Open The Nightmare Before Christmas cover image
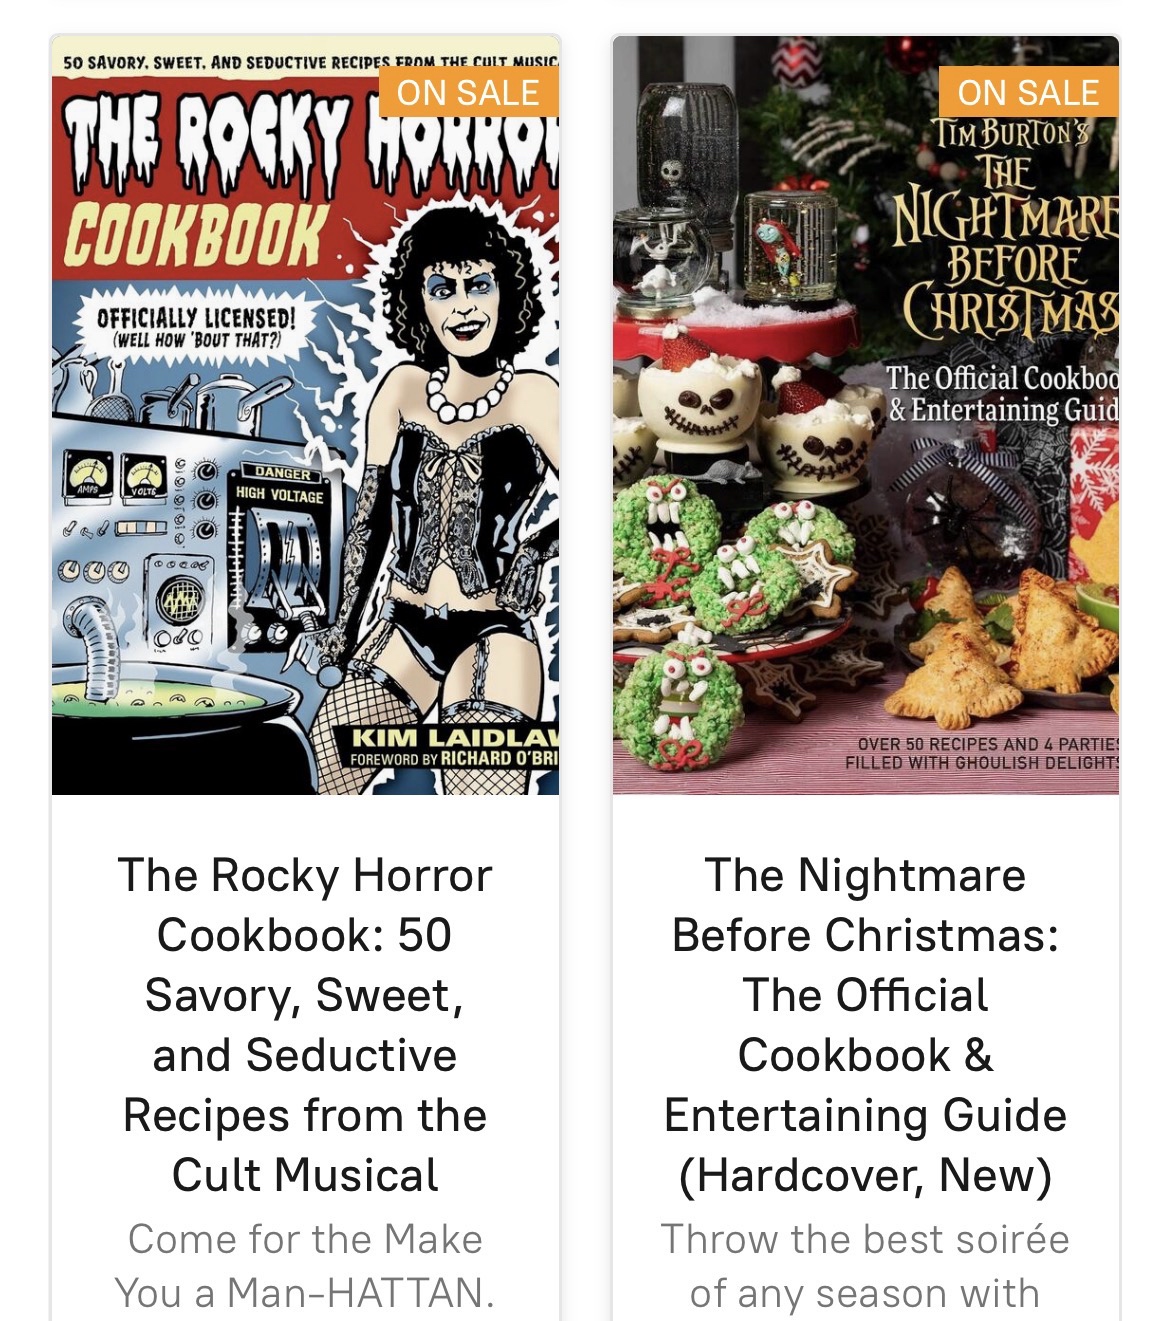The width and height of the screenshot is (1170, 1321). point(865,415)
